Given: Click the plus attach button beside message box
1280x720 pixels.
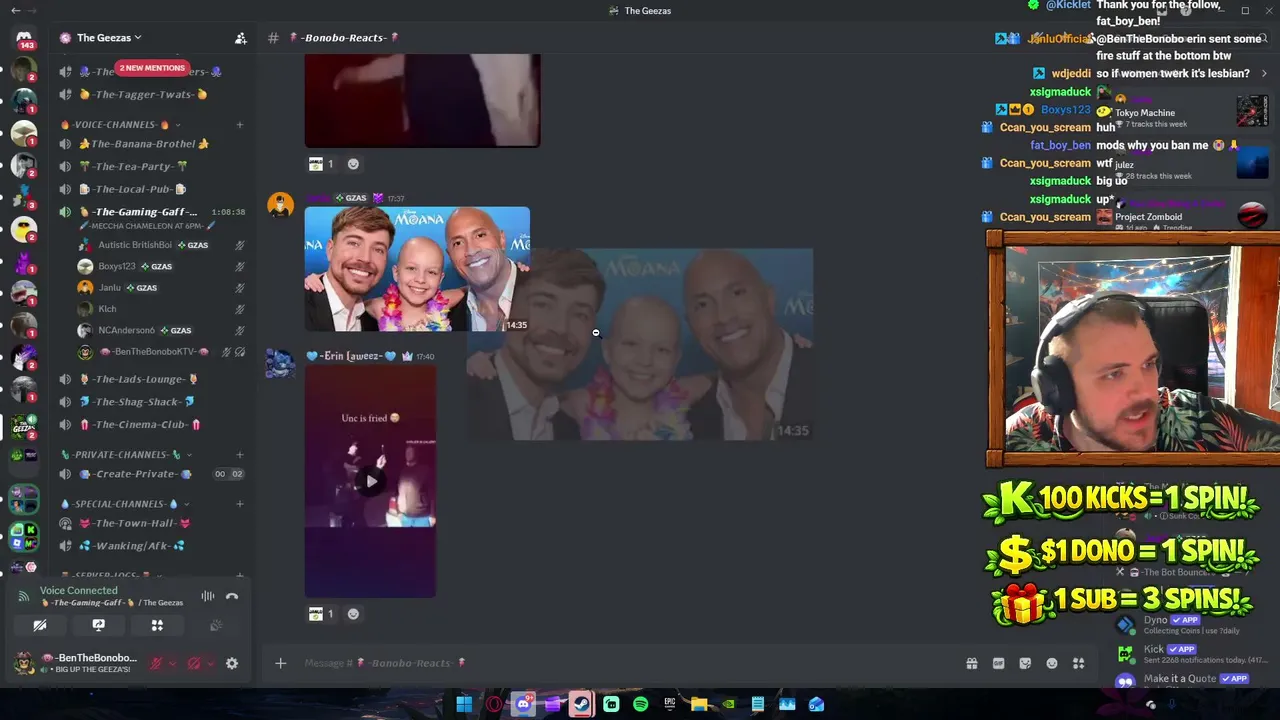Looking at the screenshot, I should (281, 663).
